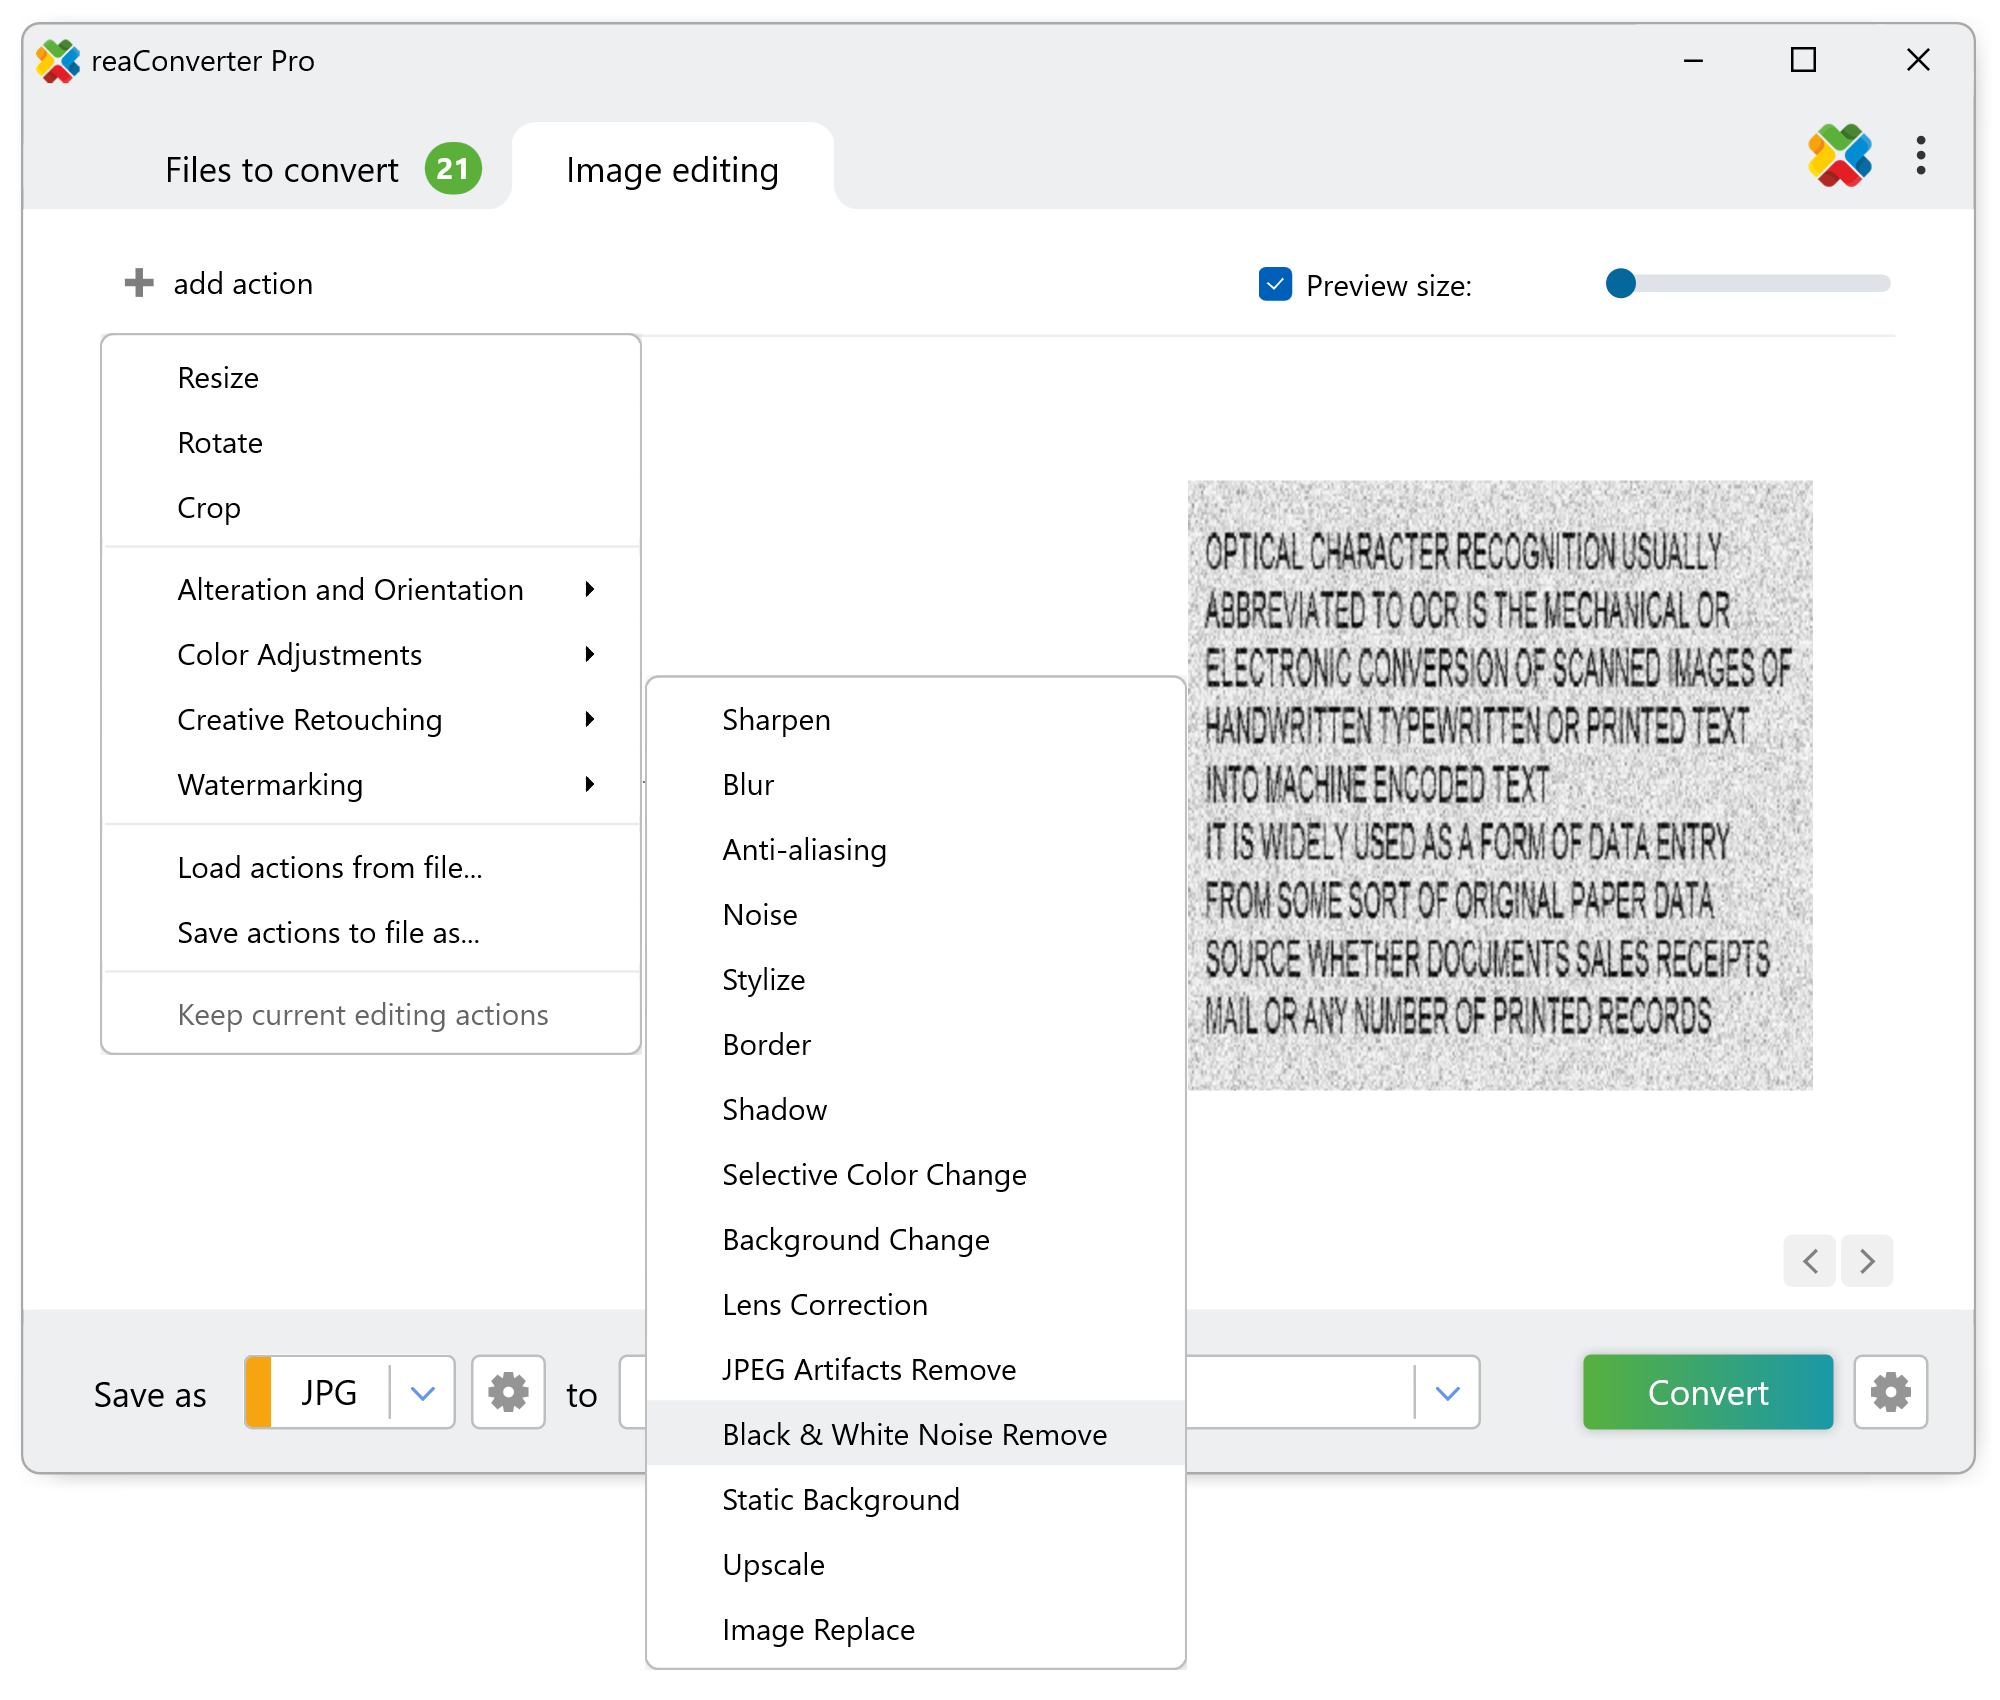Show next preview image arrow
The image size is (2000, 1700).
[x=1867, y=1261]
